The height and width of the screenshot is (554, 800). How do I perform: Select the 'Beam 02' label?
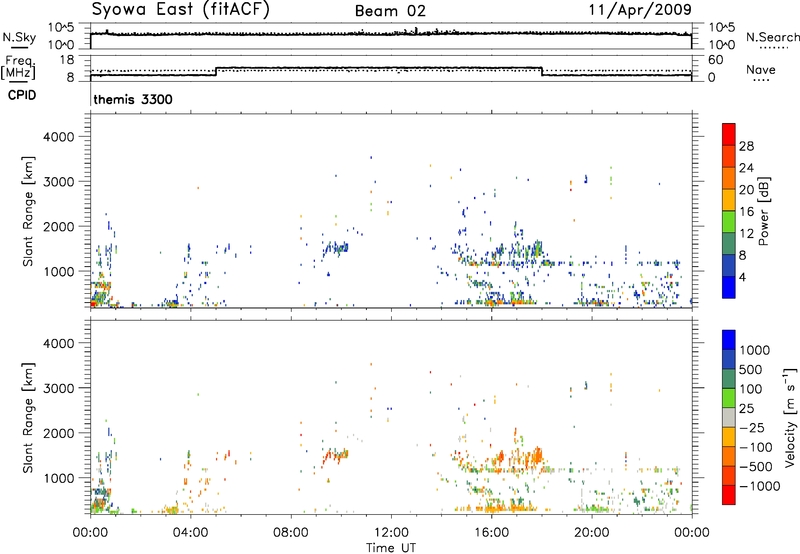click(390, 11)
